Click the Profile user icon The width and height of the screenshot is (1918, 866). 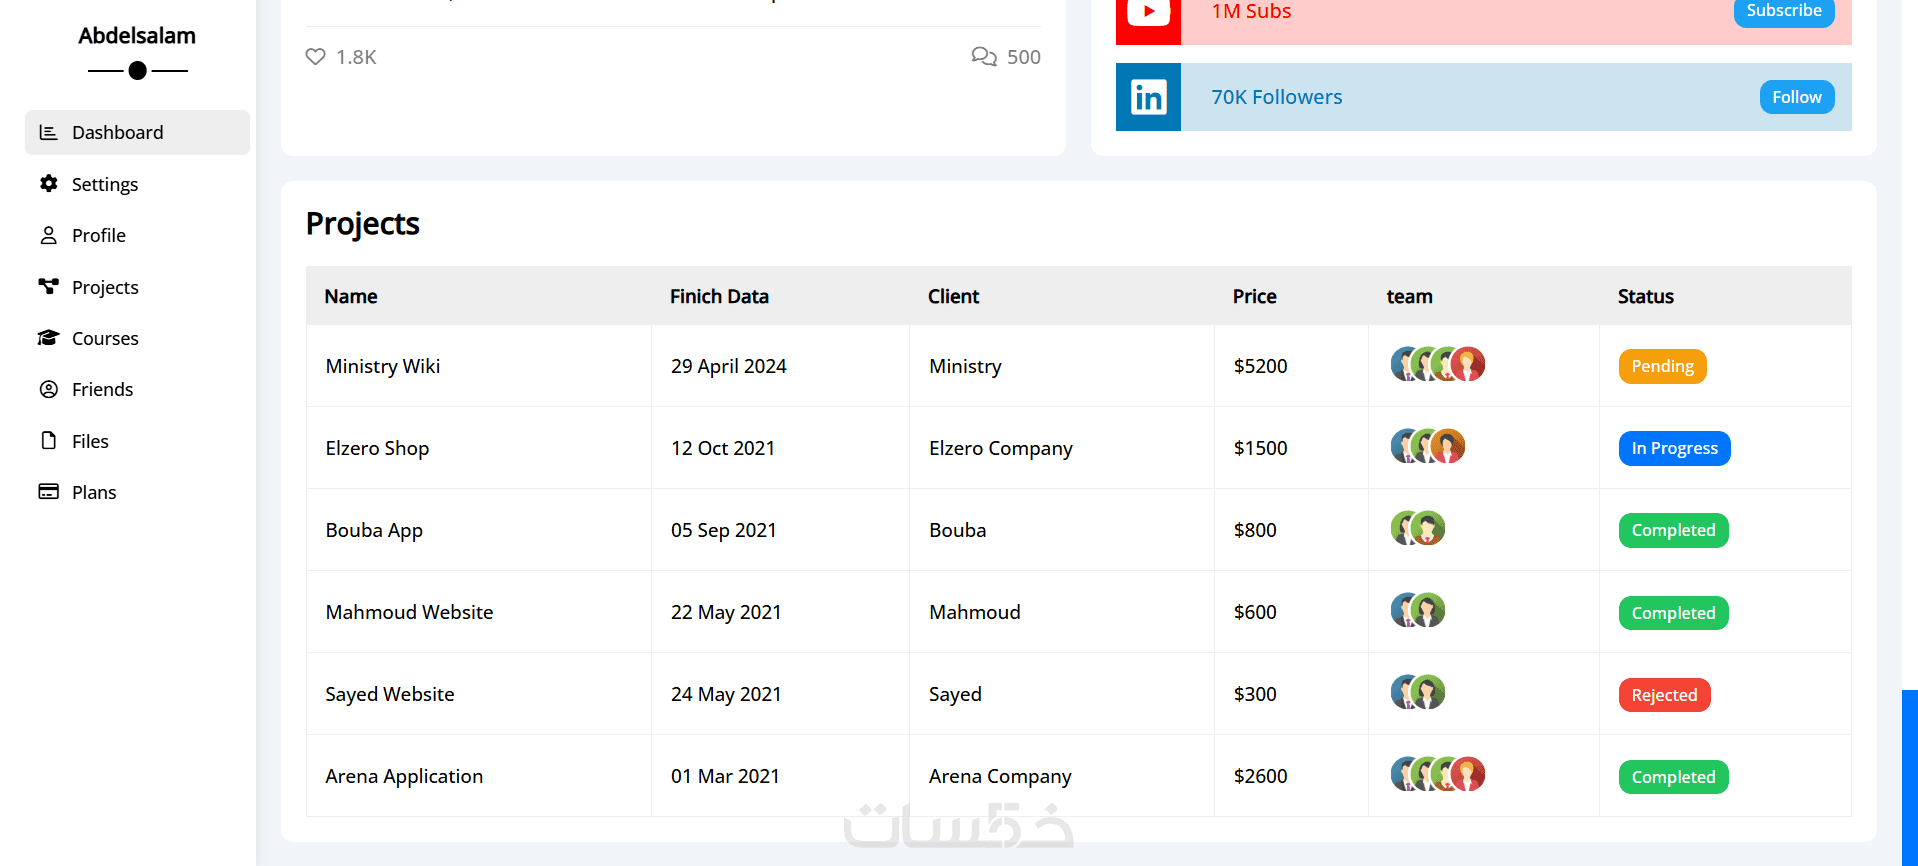(48, 235)
